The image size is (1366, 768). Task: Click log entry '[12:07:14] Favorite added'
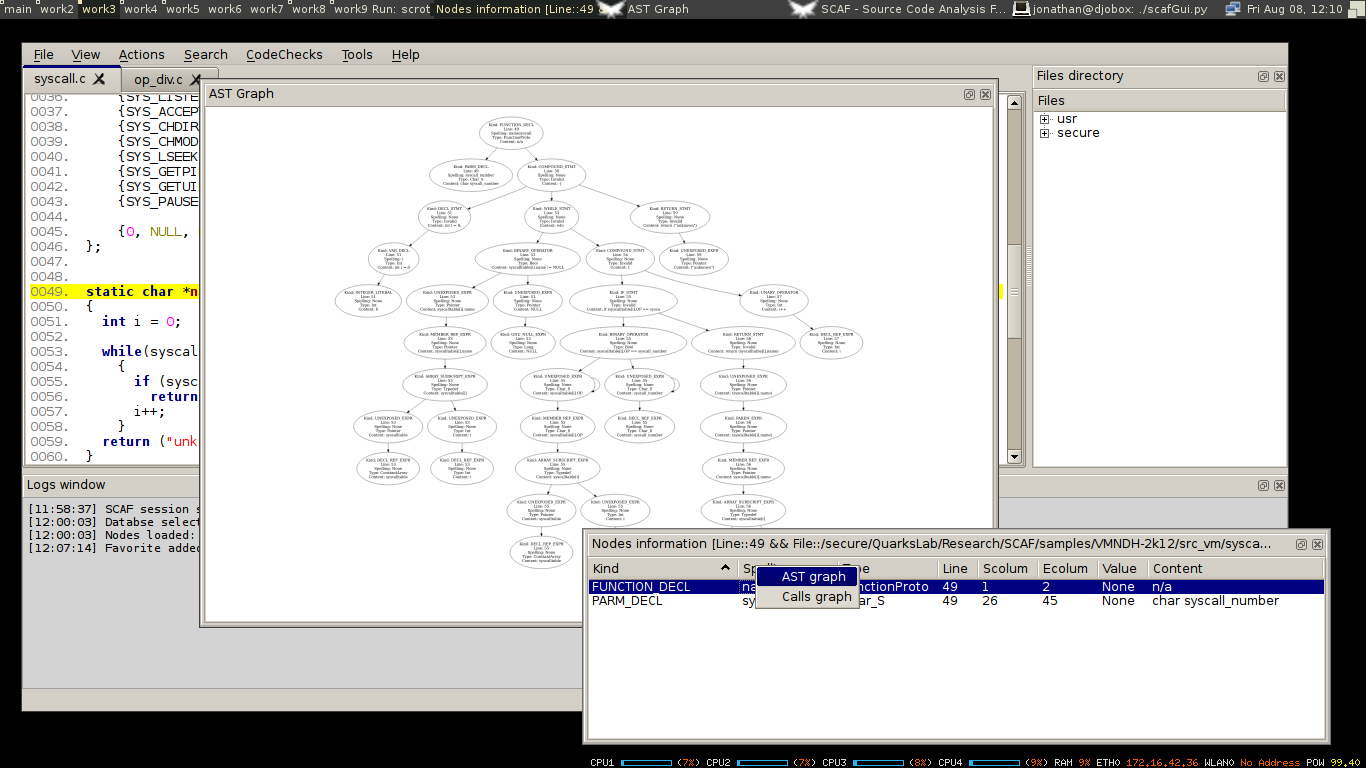(113, 548)
